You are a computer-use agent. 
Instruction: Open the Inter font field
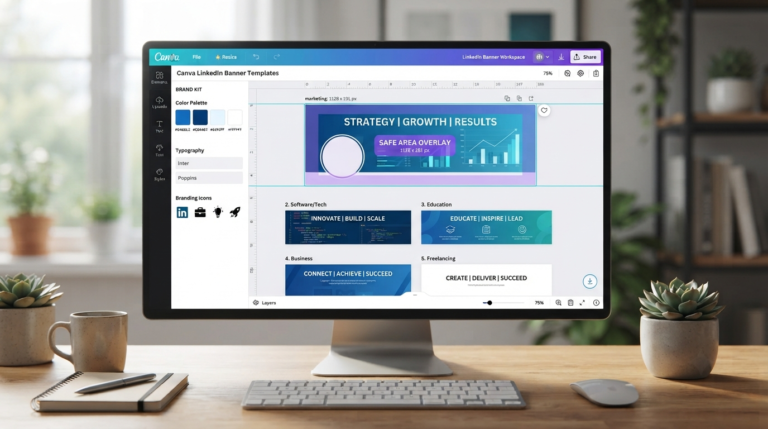[209, 163]
